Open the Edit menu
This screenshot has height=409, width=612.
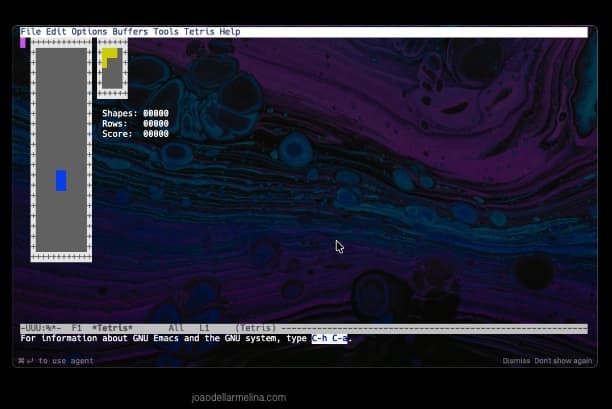coord(56,32)
